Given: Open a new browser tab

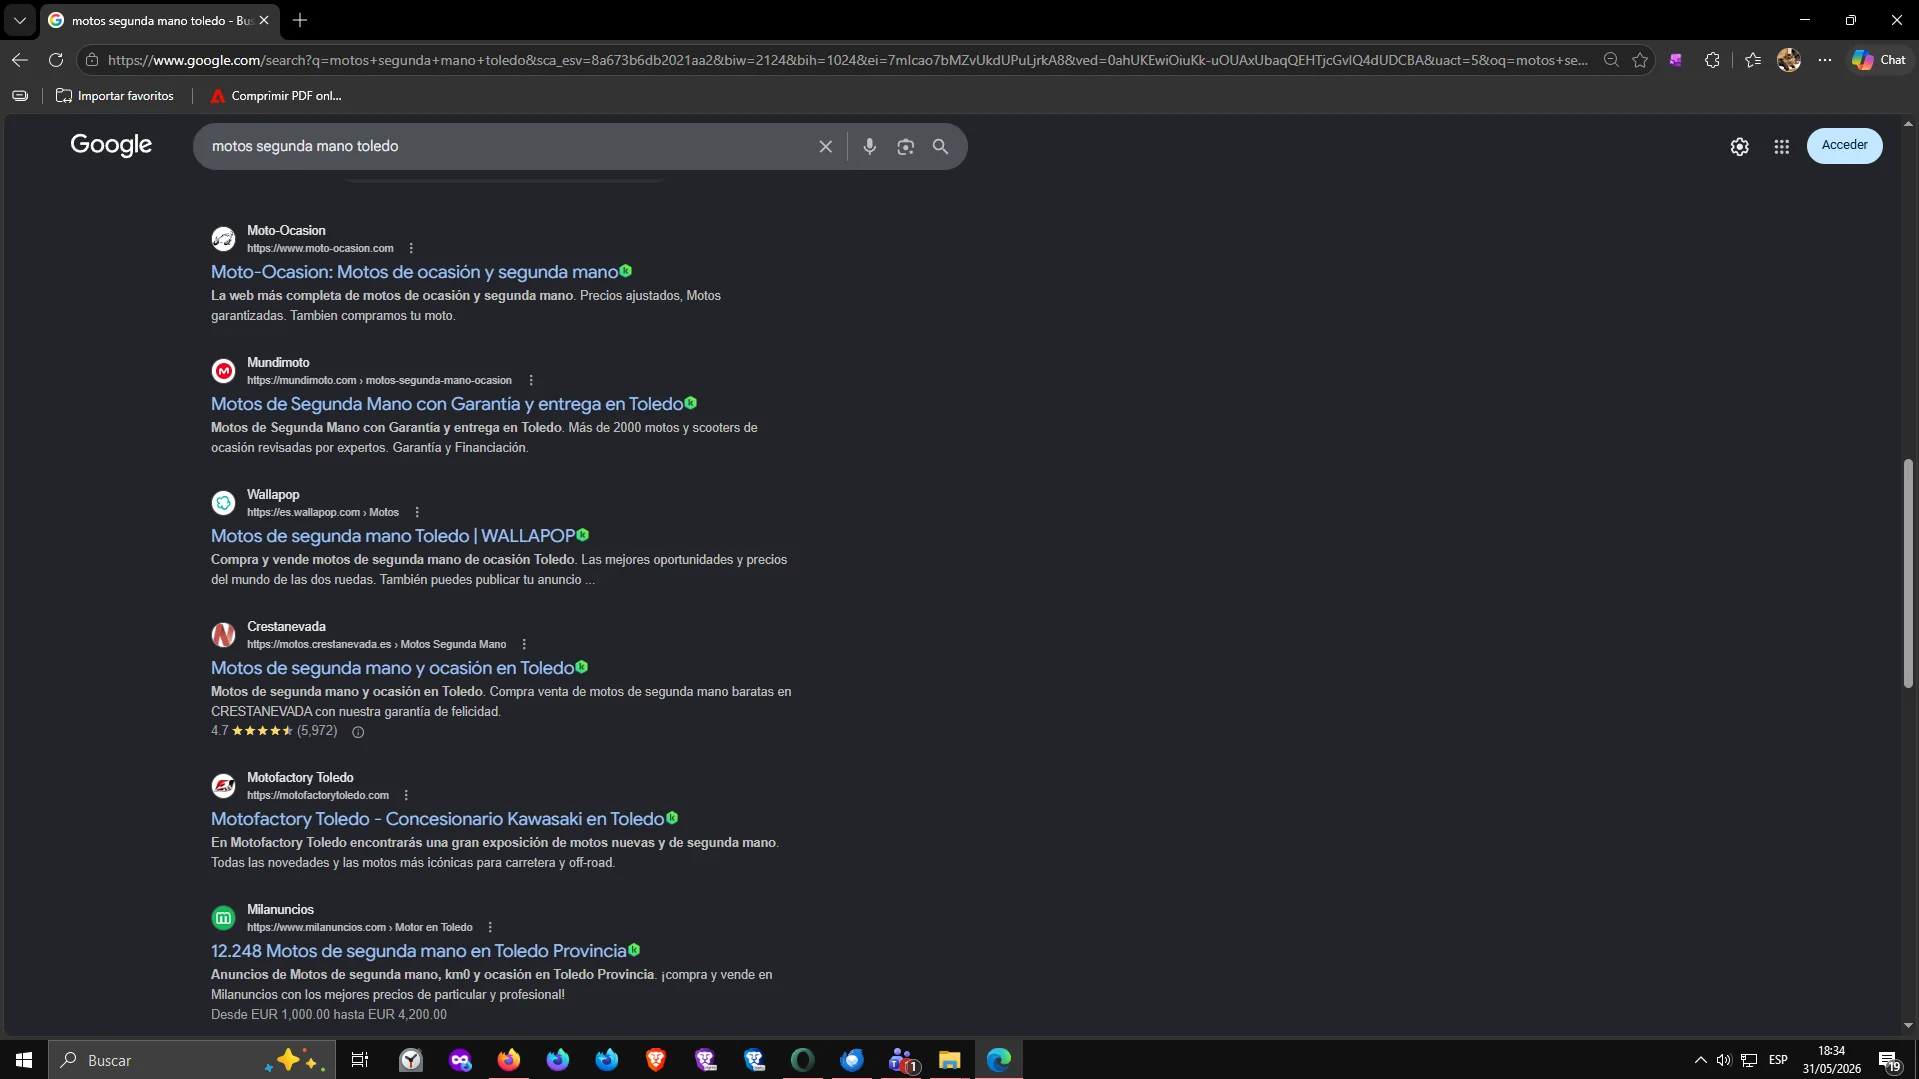Looking at the screenshot, I should [300, 20].
